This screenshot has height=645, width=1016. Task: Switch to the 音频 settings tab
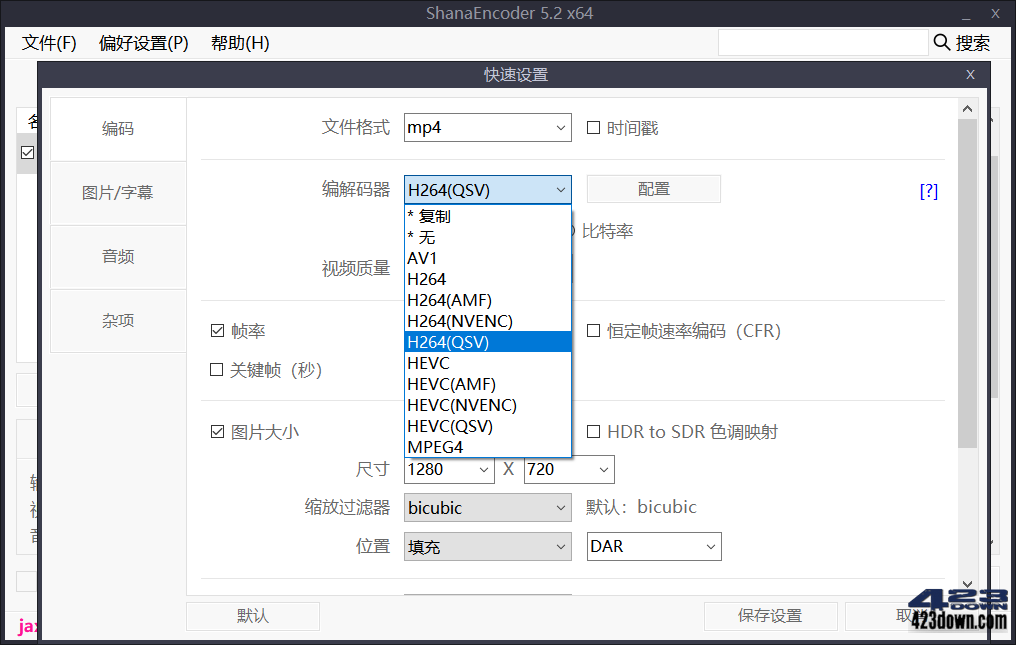[x=117, y=256]
